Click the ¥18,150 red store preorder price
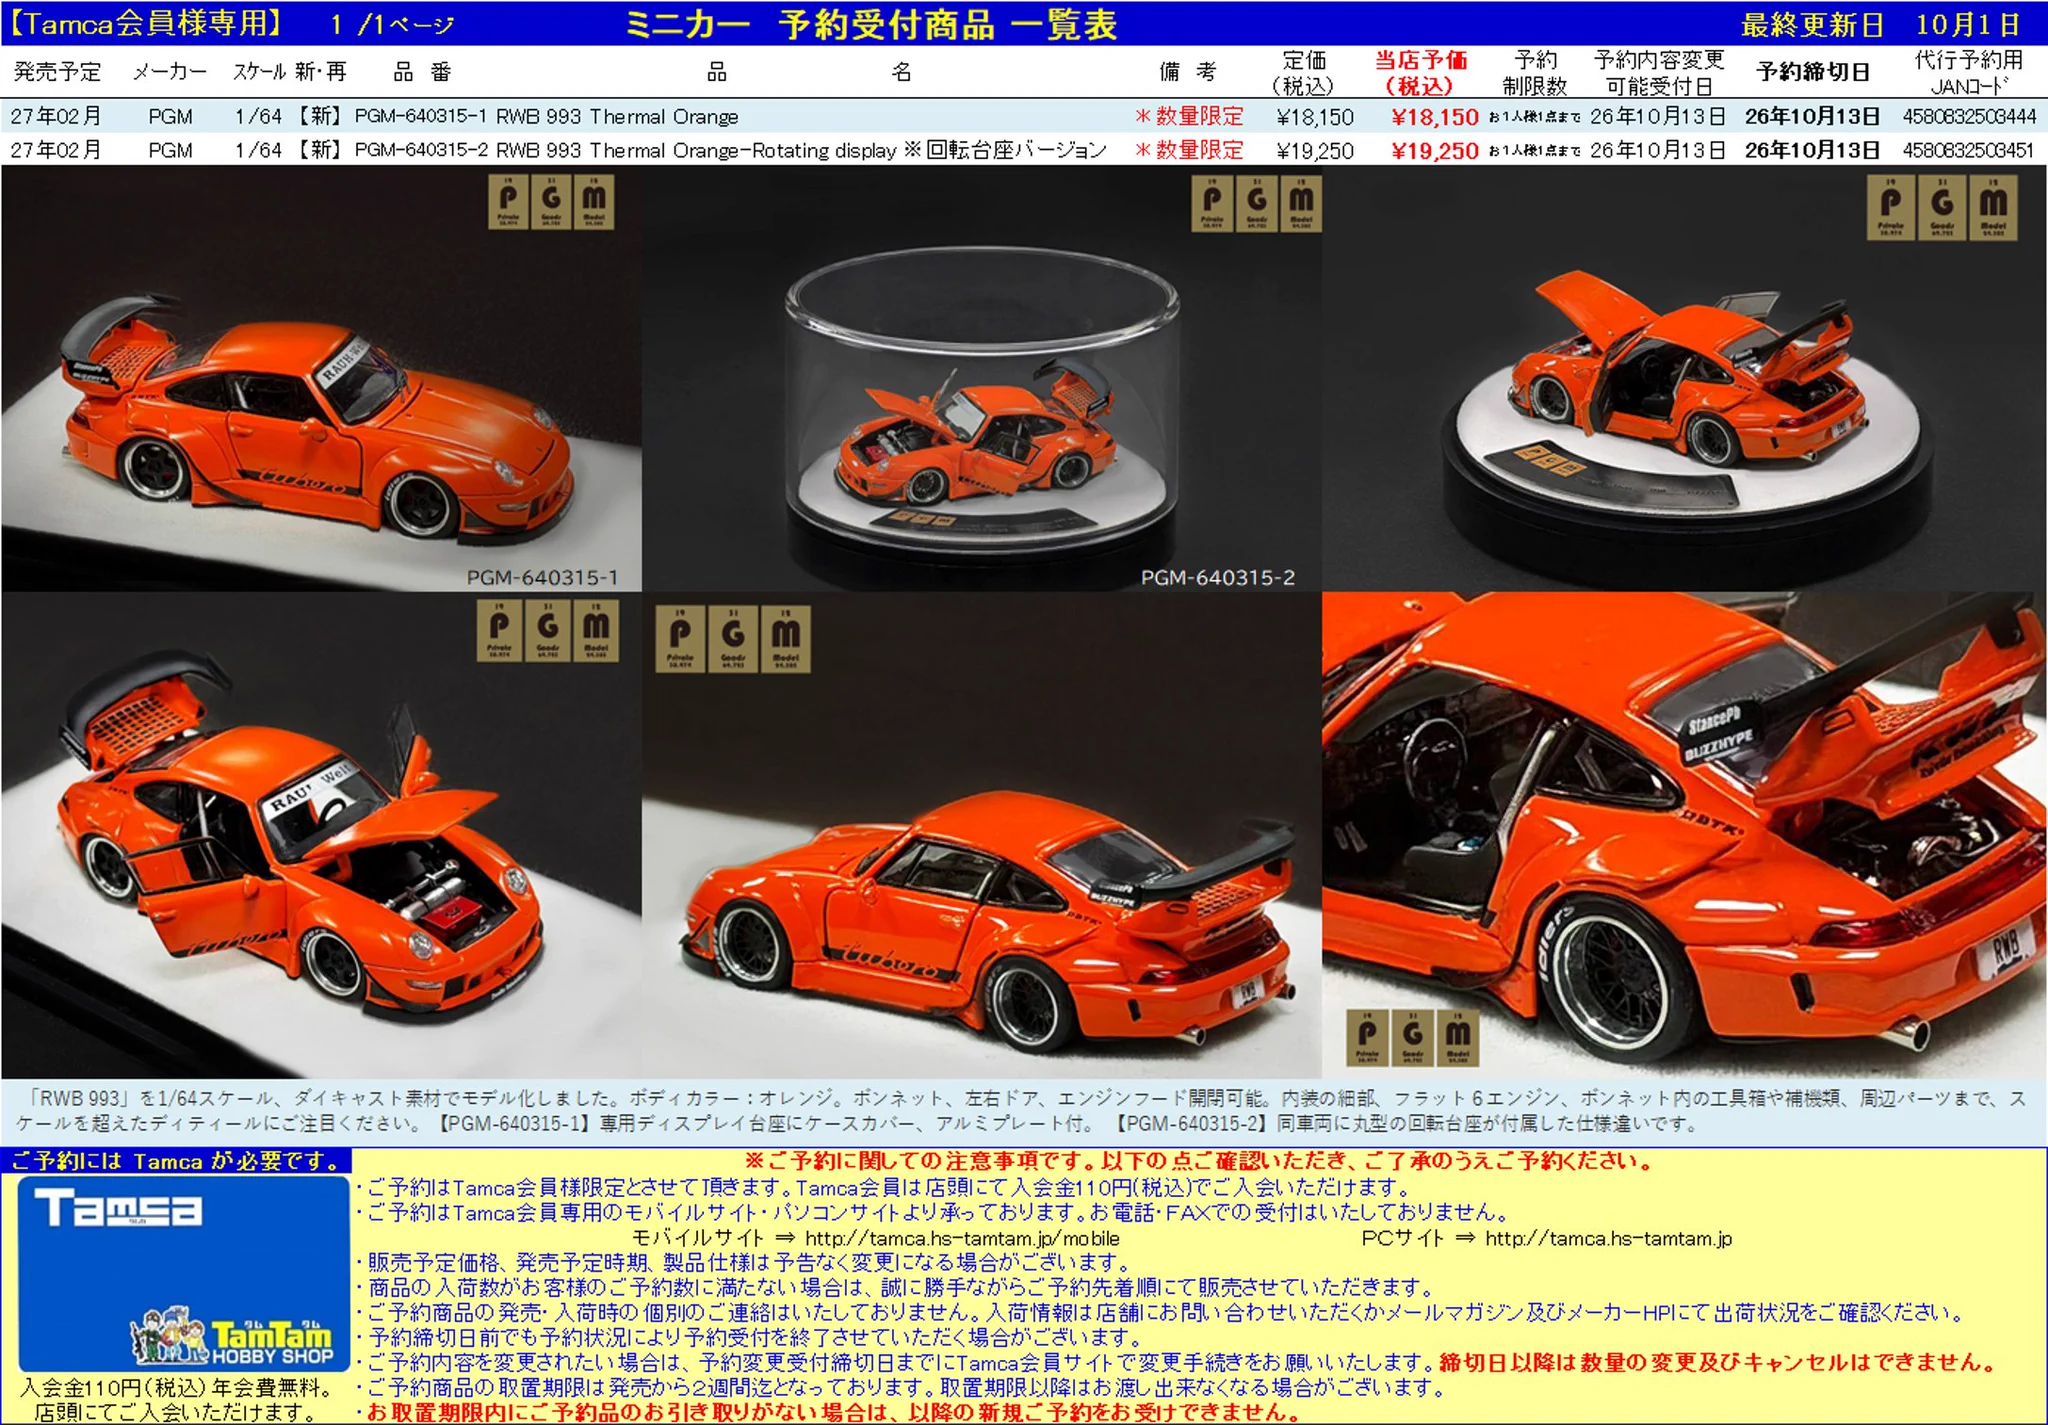The height and width of the screenshot is (1425, 2048). 1434,117
